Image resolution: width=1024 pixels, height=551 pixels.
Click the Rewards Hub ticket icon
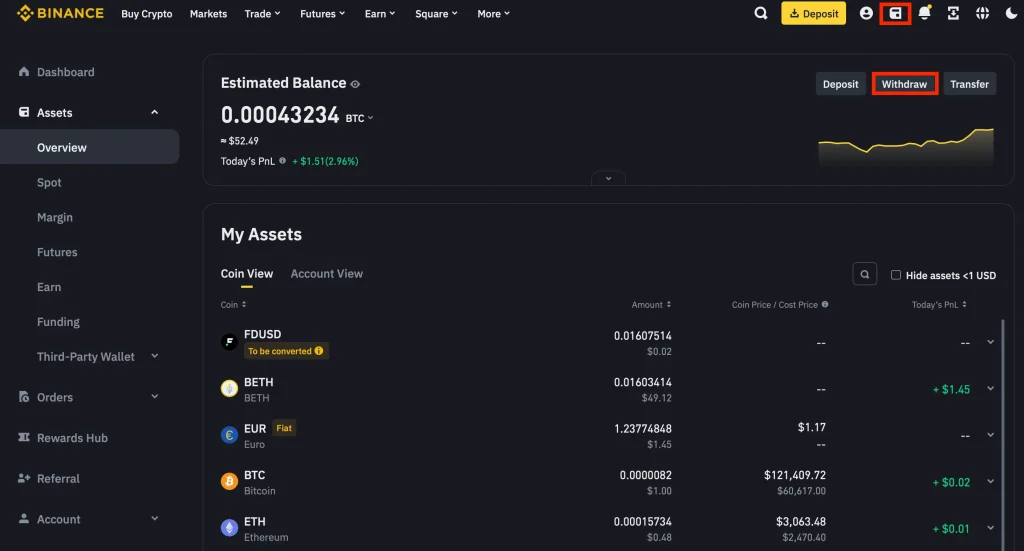[x=24, y=437]
